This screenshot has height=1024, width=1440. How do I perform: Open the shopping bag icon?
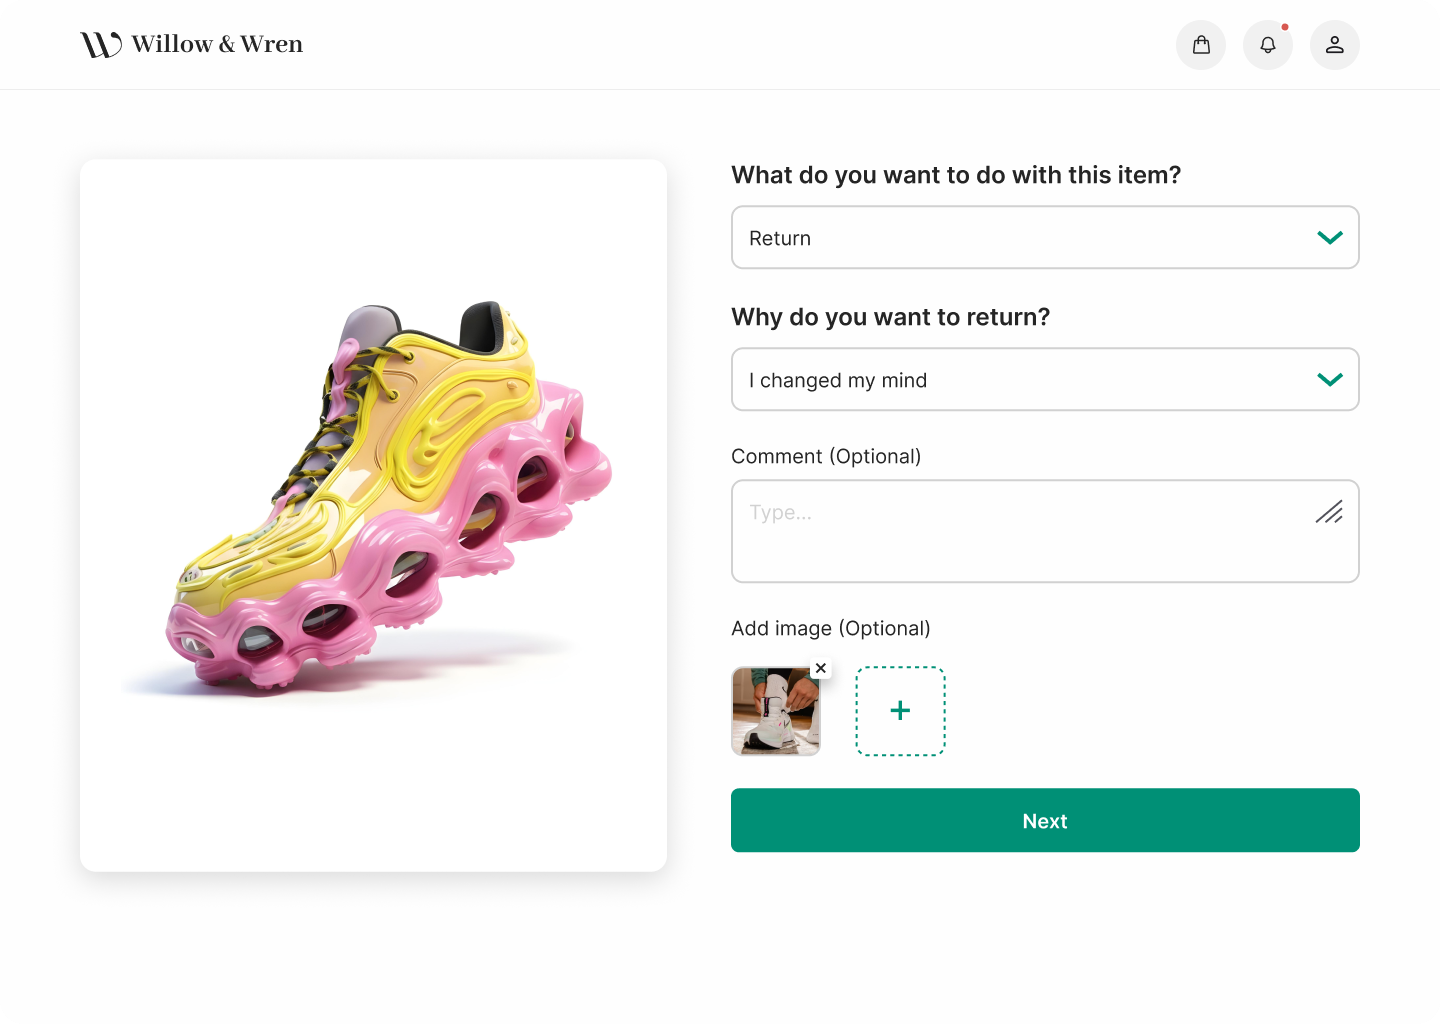pos(1201,45)
